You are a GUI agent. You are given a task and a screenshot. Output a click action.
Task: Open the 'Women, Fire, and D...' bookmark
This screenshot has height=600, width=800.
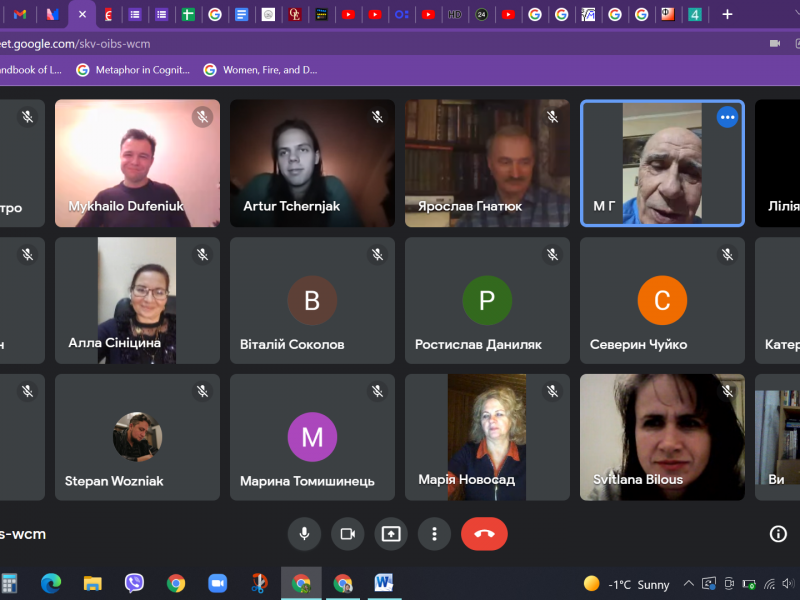coord(260,70)
